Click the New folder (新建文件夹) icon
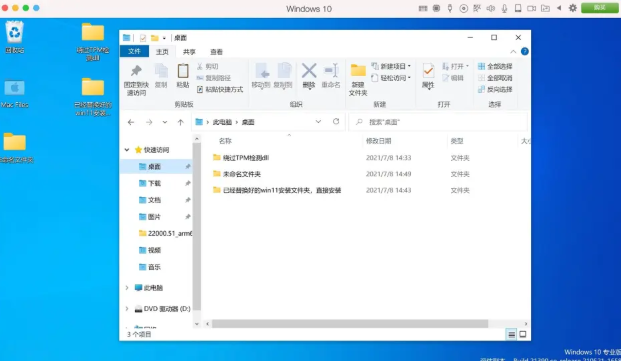This screenshot has width=621, height=361. tap(358, 70)
